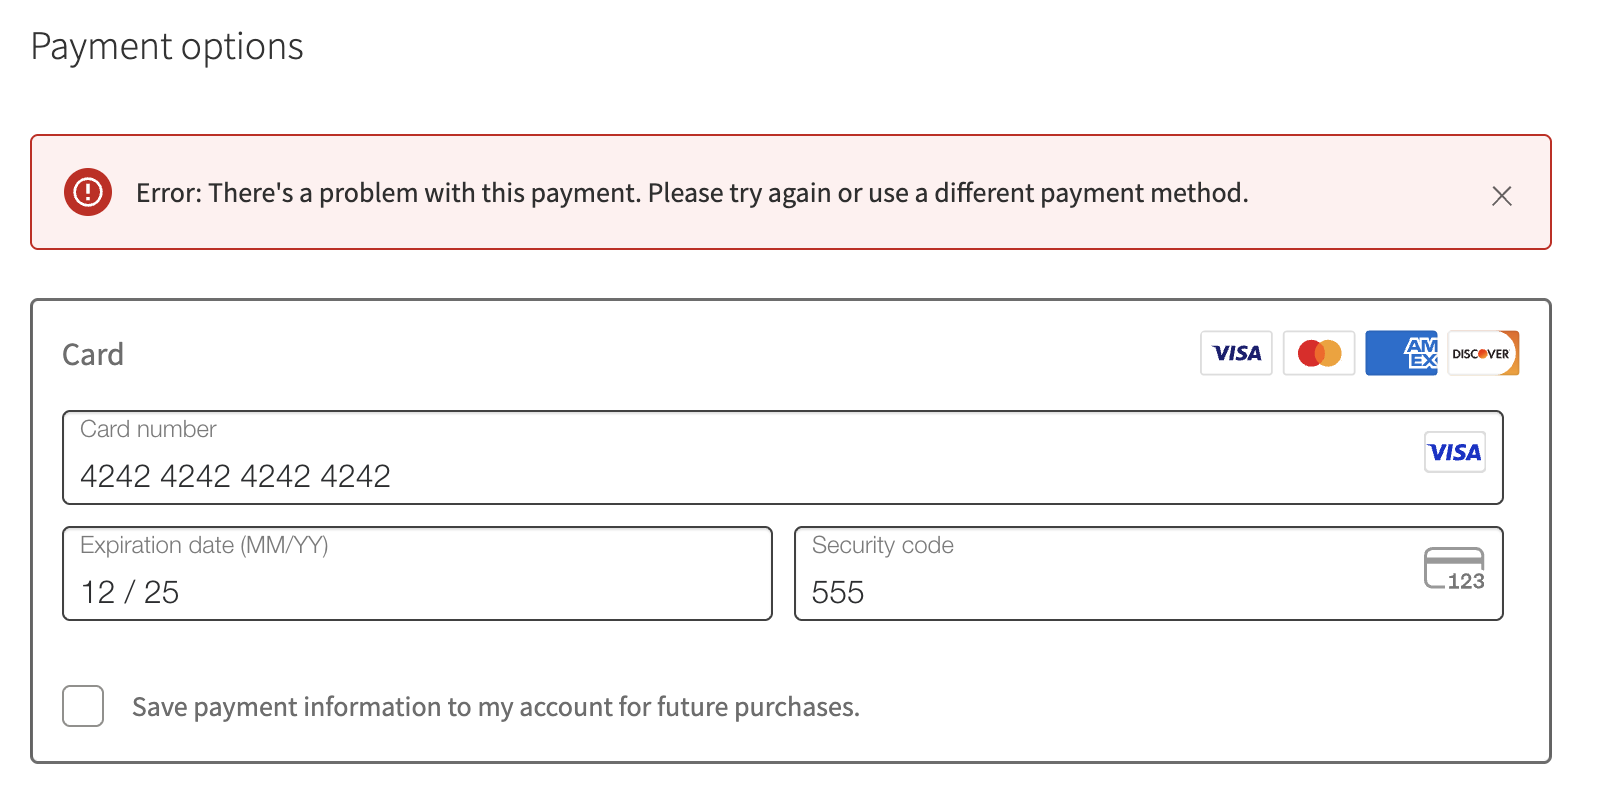
Task: Click the Visa logo in card header
Action: coord(1236,353)
